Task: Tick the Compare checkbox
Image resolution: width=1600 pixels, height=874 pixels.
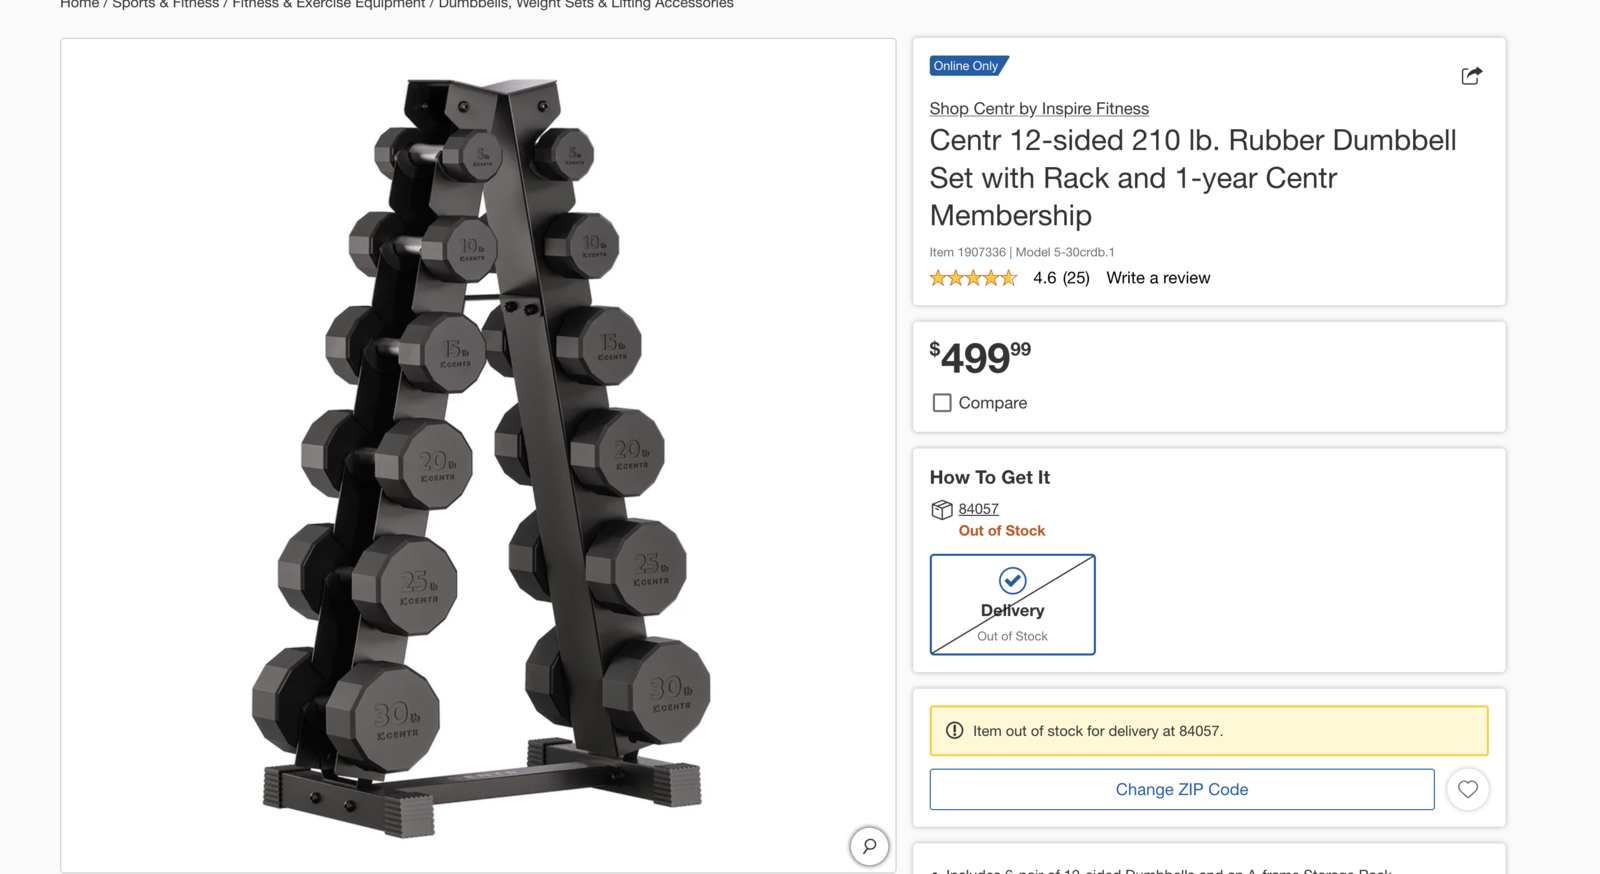Action: coord(942,403)
